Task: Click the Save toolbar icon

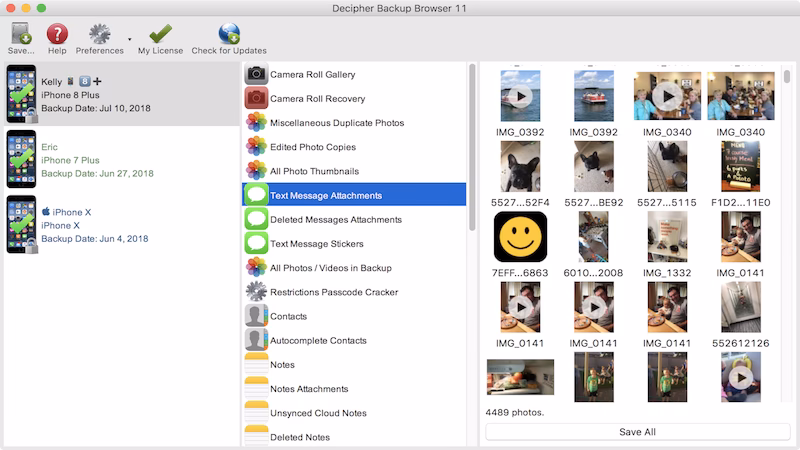Action: point(21,34)
